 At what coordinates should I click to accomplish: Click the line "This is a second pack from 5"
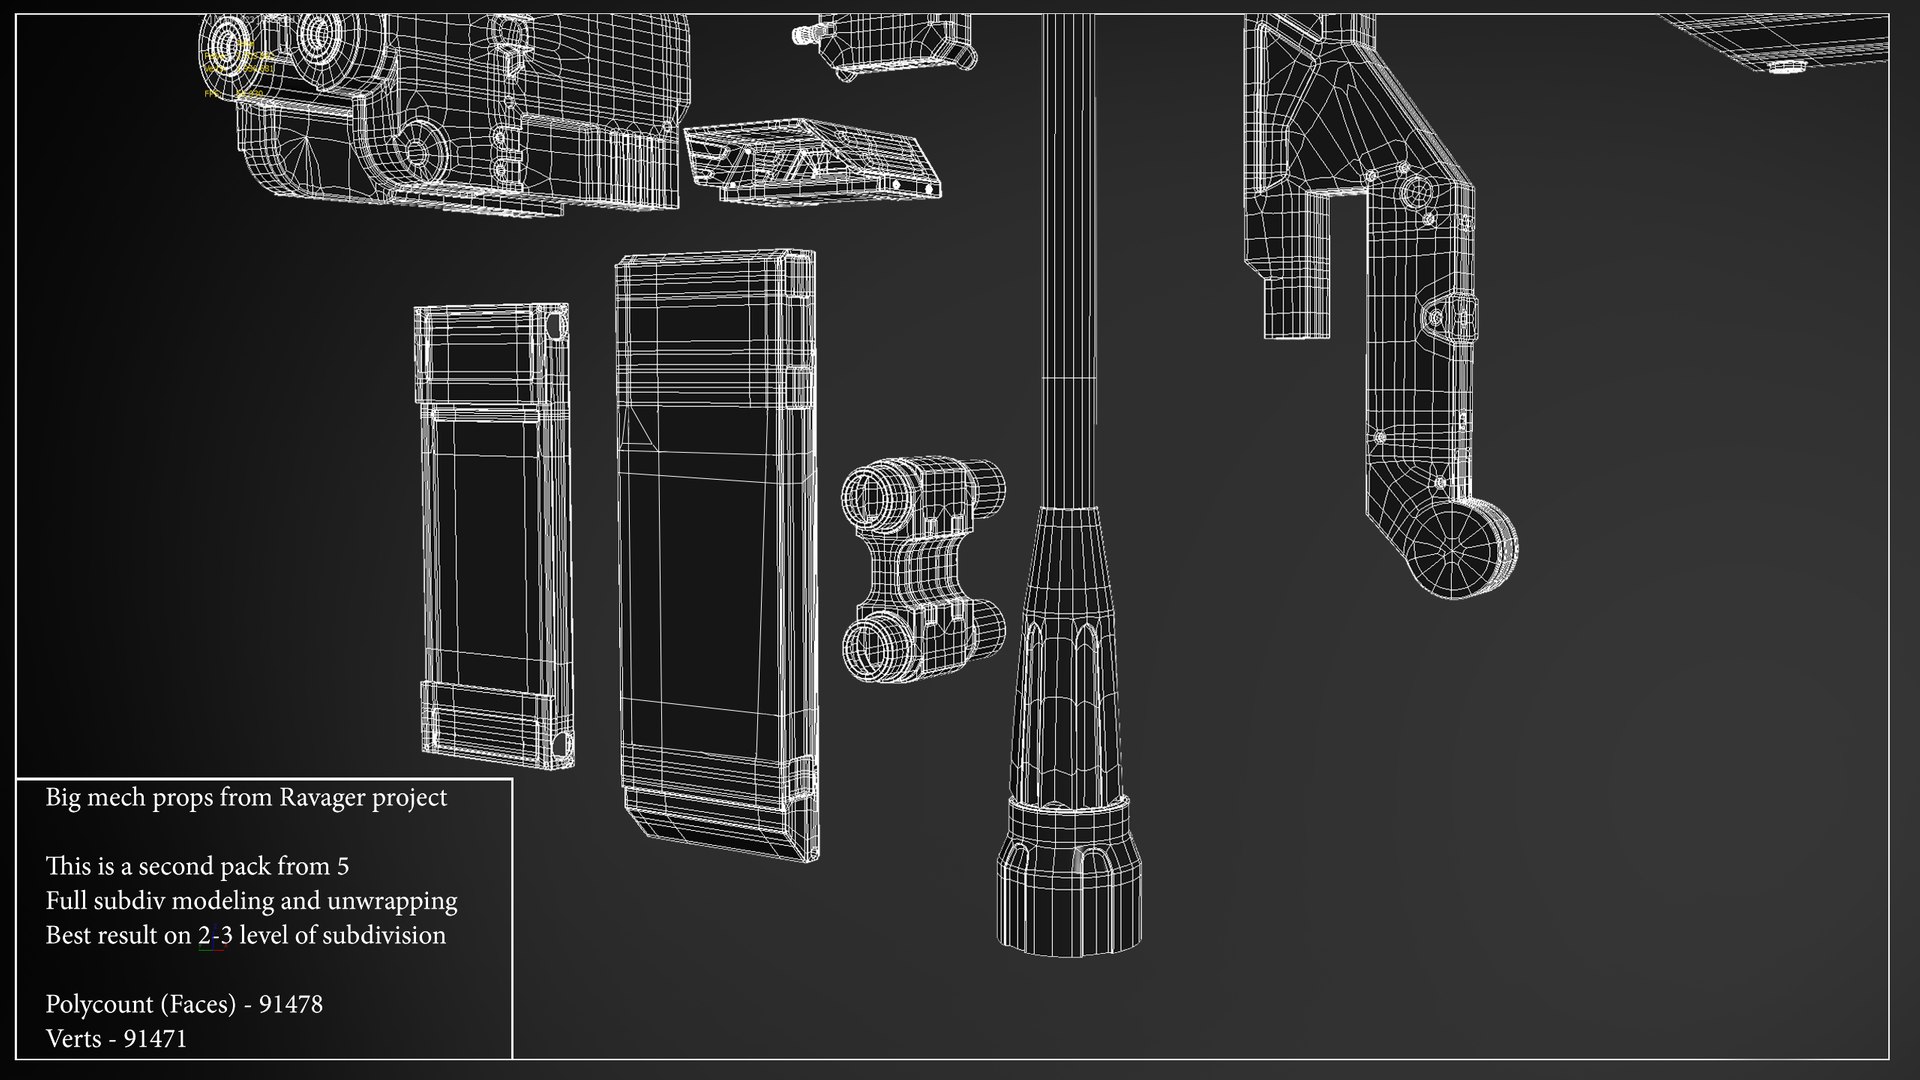point(197,866)
